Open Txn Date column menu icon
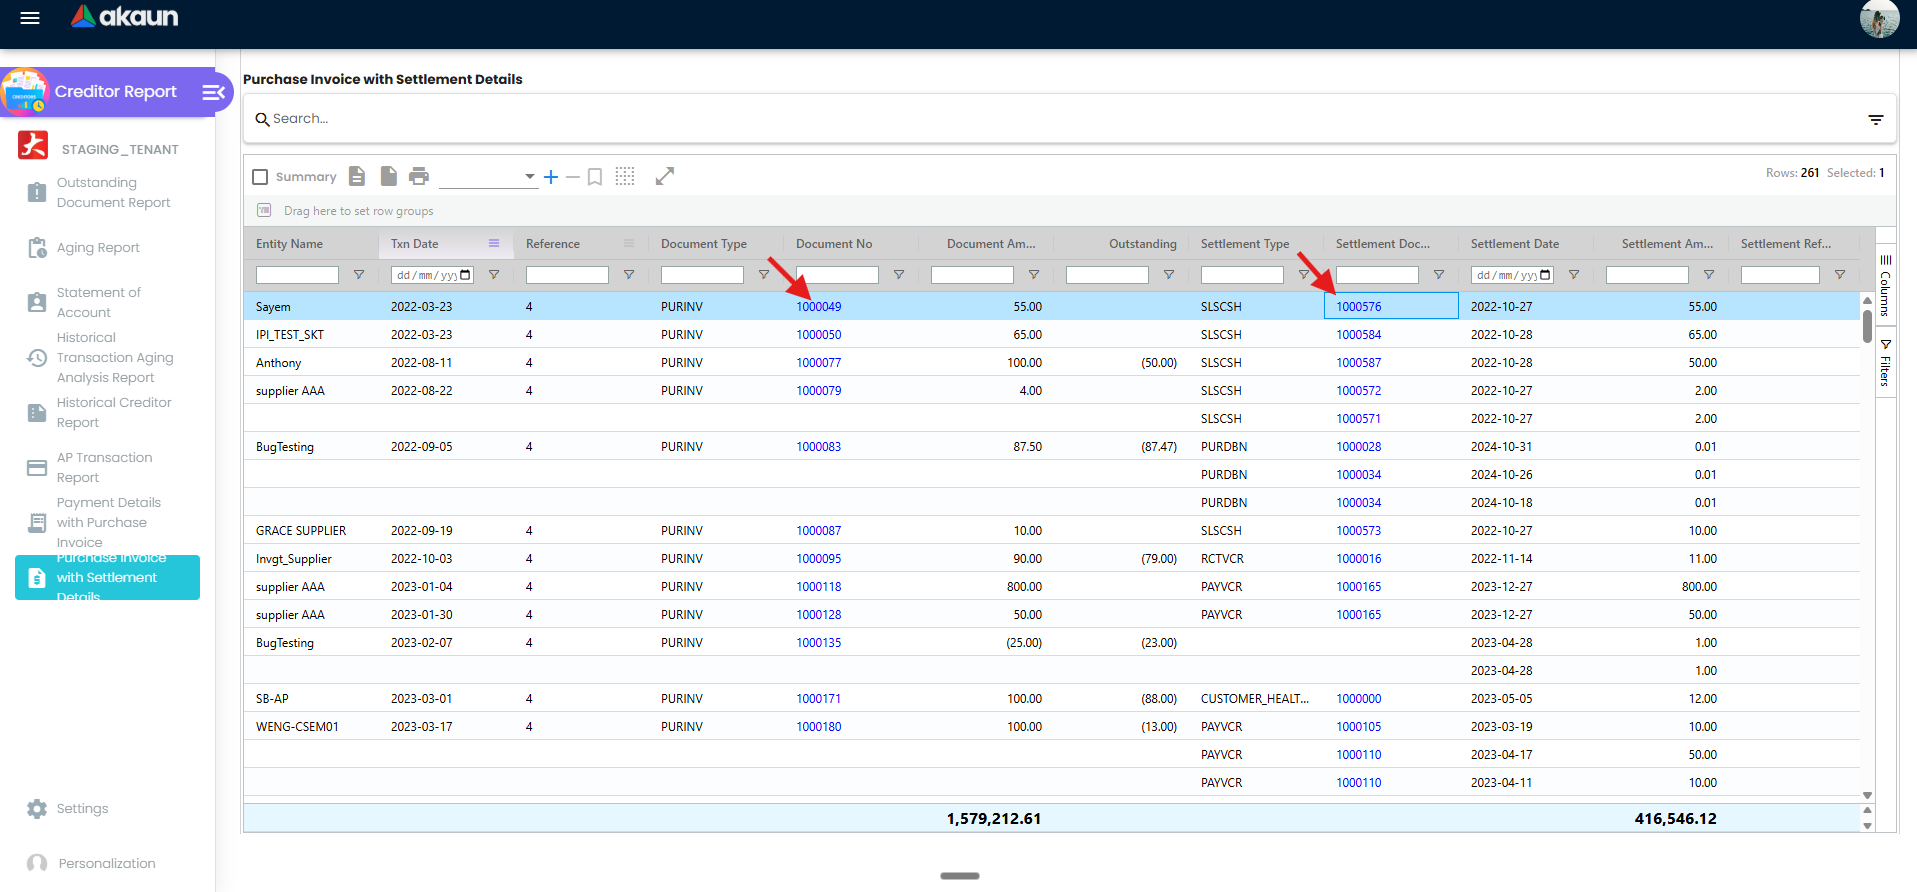 point(494,243)
